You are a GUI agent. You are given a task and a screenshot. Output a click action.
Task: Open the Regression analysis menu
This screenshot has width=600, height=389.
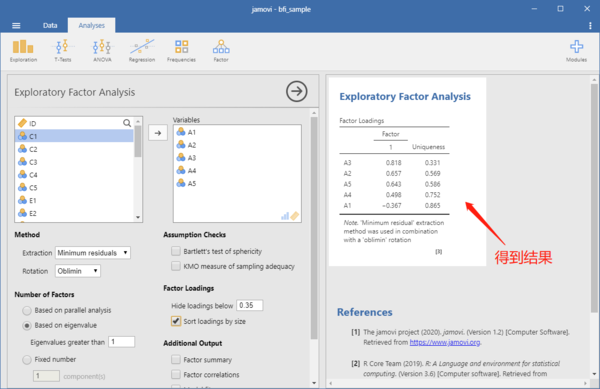point(142,50)
